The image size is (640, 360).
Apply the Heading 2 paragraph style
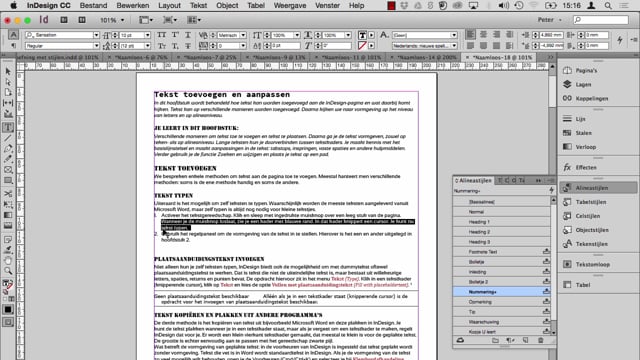502,232
